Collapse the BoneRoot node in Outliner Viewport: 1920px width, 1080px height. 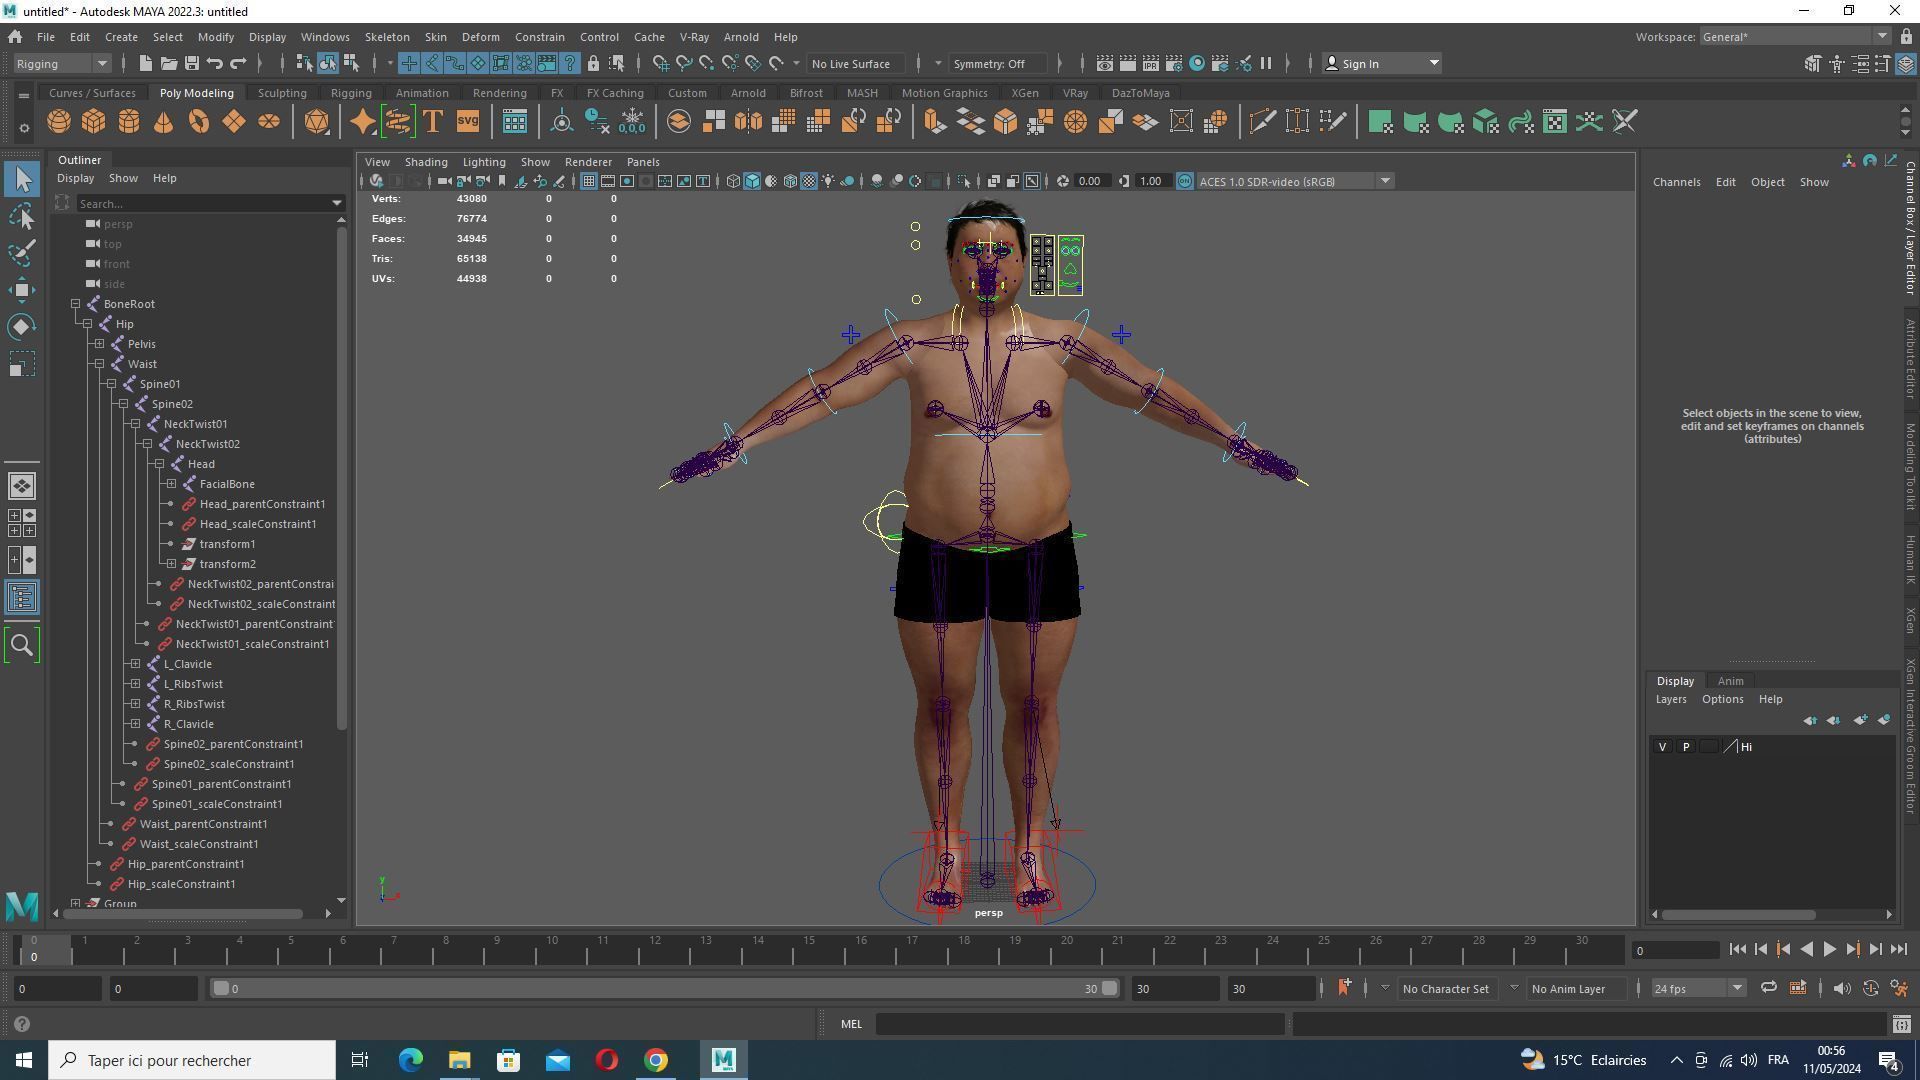tap(76, 304)
